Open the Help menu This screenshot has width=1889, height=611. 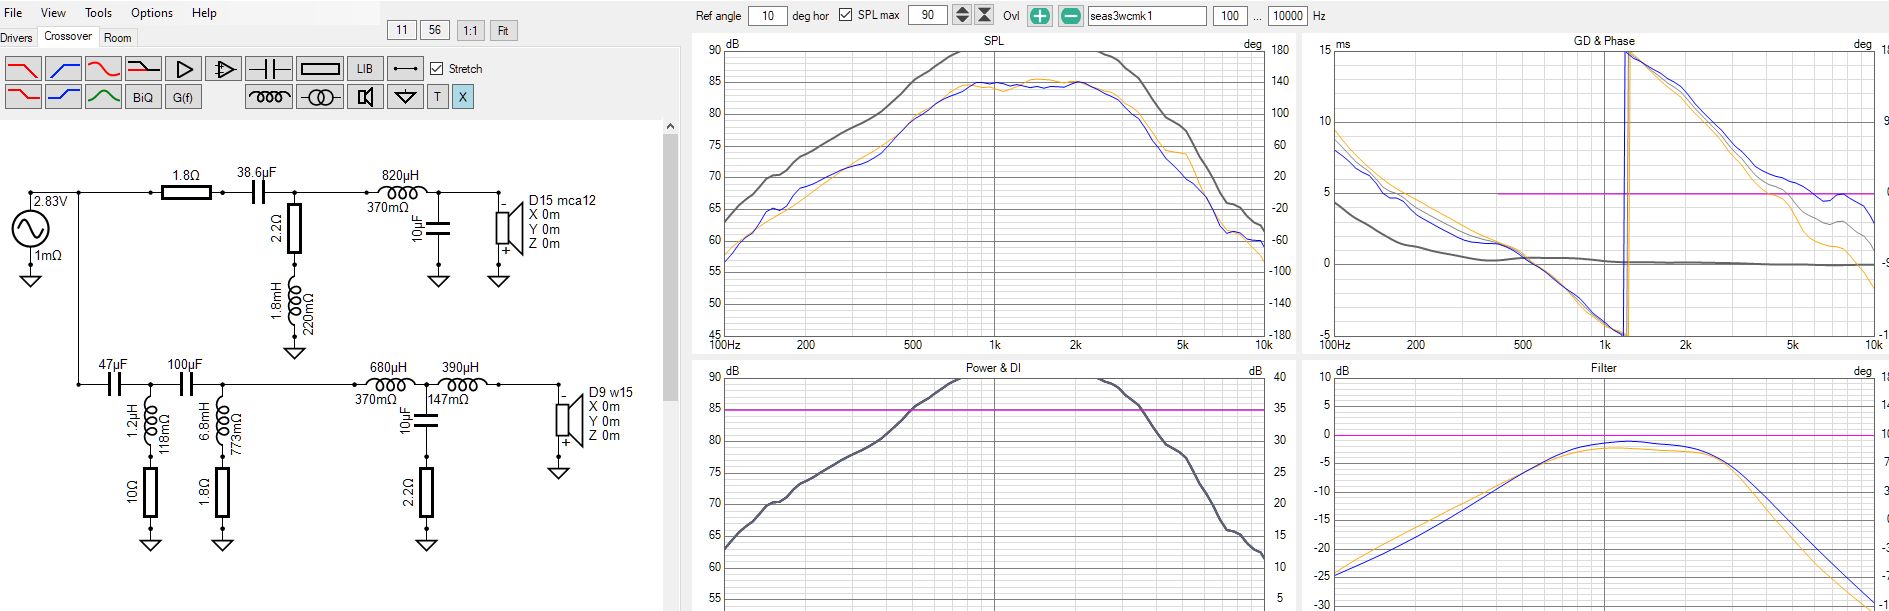pos(204,13)
